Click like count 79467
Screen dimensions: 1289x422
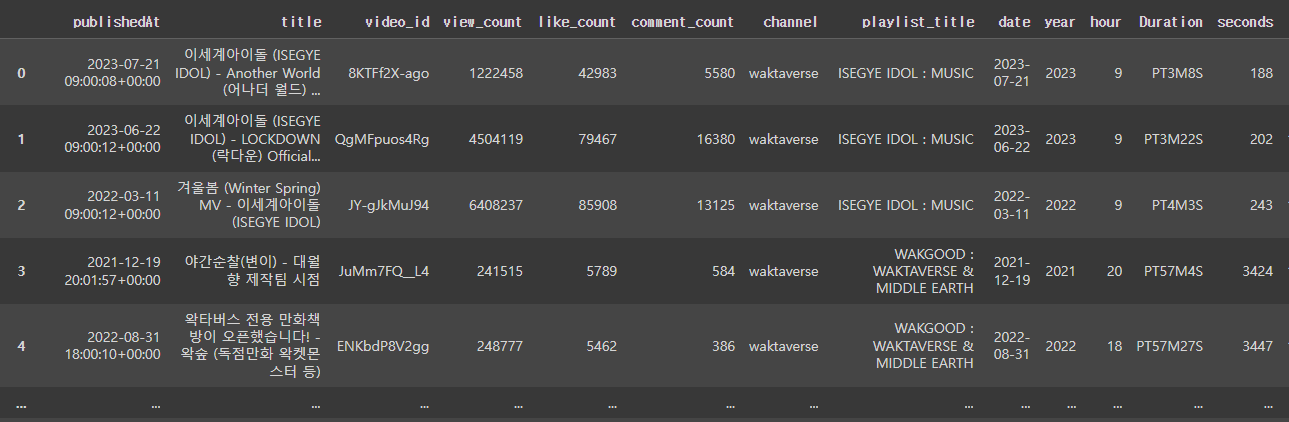[595, 139]
